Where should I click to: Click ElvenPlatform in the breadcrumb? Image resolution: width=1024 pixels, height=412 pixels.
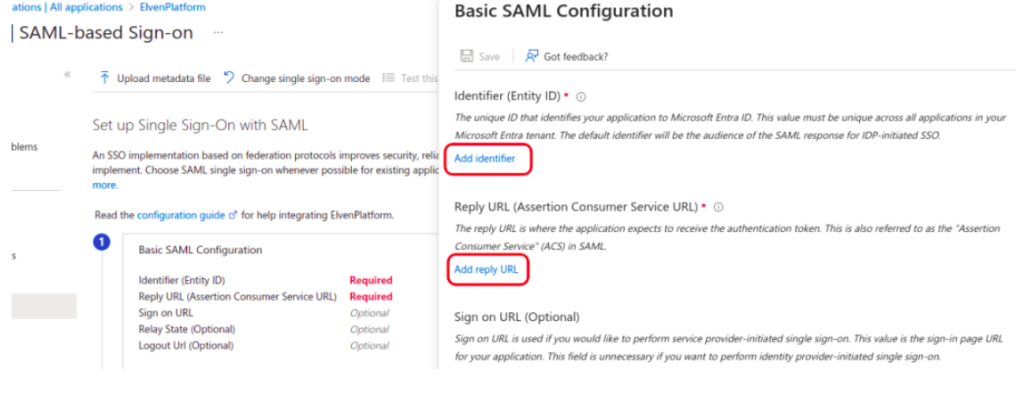[173, 7]
